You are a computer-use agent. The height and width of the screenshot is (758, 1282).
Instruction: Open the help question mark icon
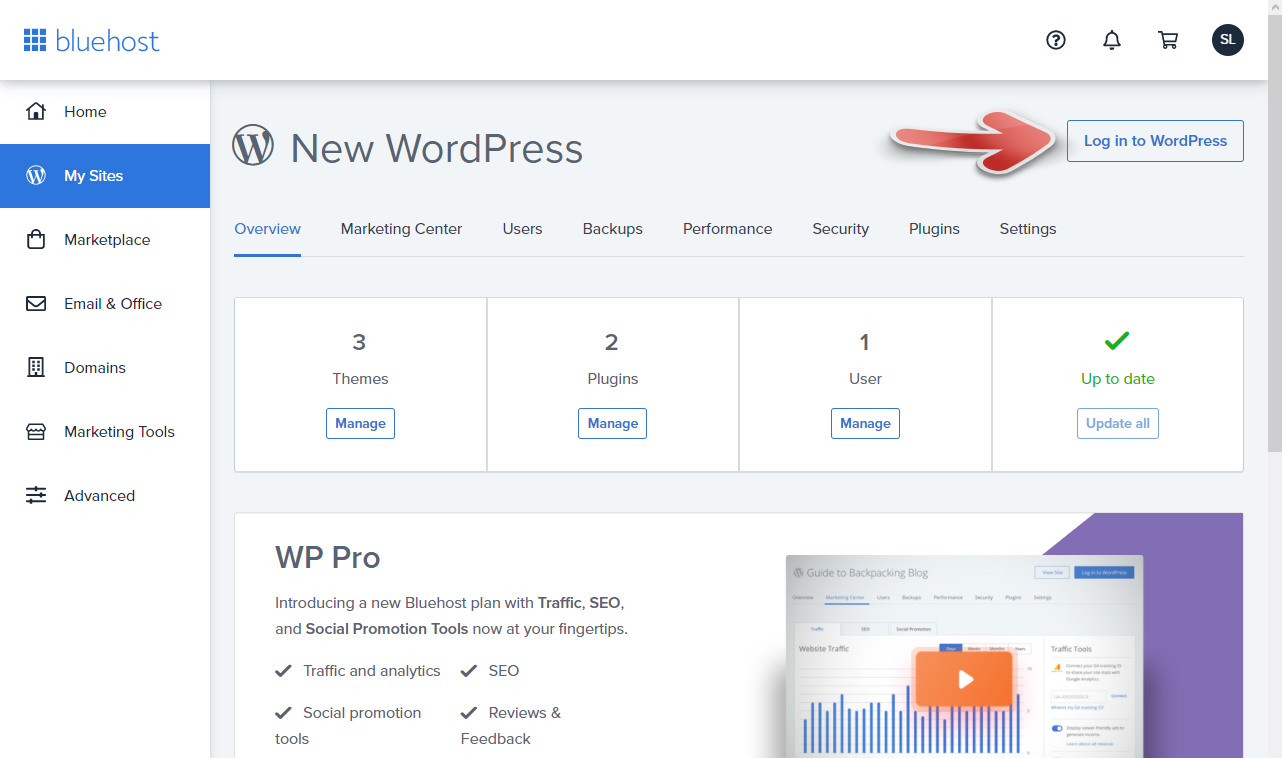pyautogui.click(x=1056, y=40)
